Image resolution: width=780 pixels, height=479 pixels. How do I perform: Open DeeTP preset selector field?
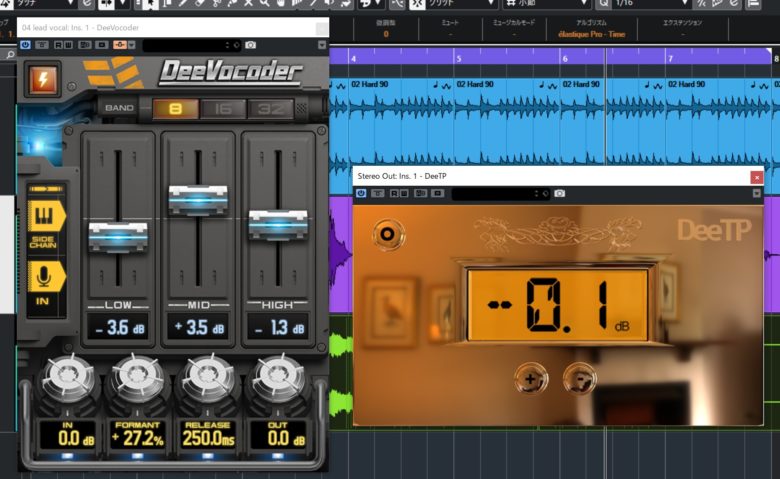500,193
